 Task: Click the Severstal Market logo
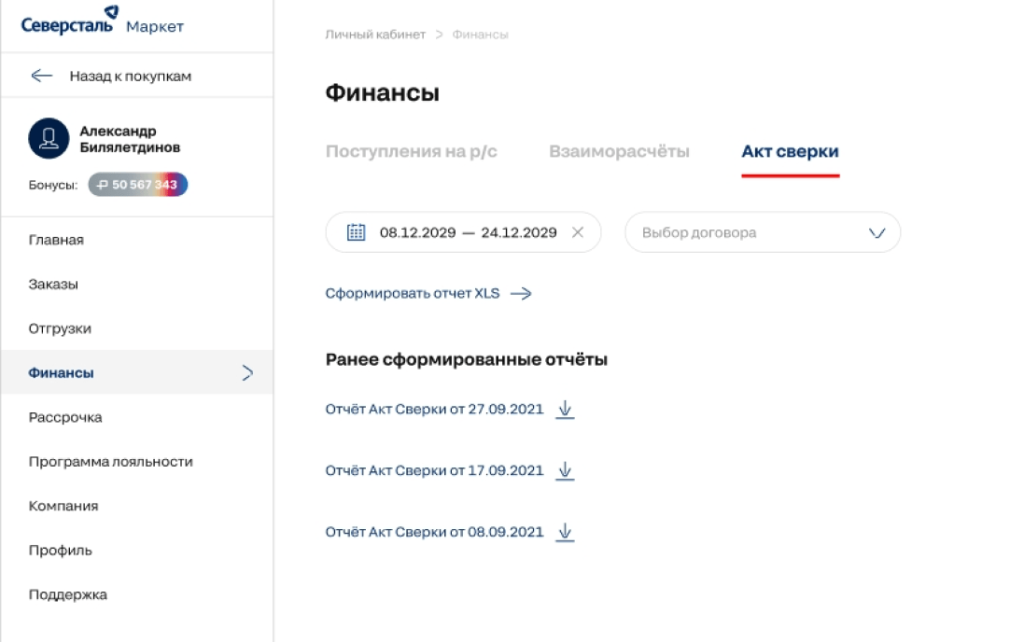pyautogui.click(x=102, y=24)
